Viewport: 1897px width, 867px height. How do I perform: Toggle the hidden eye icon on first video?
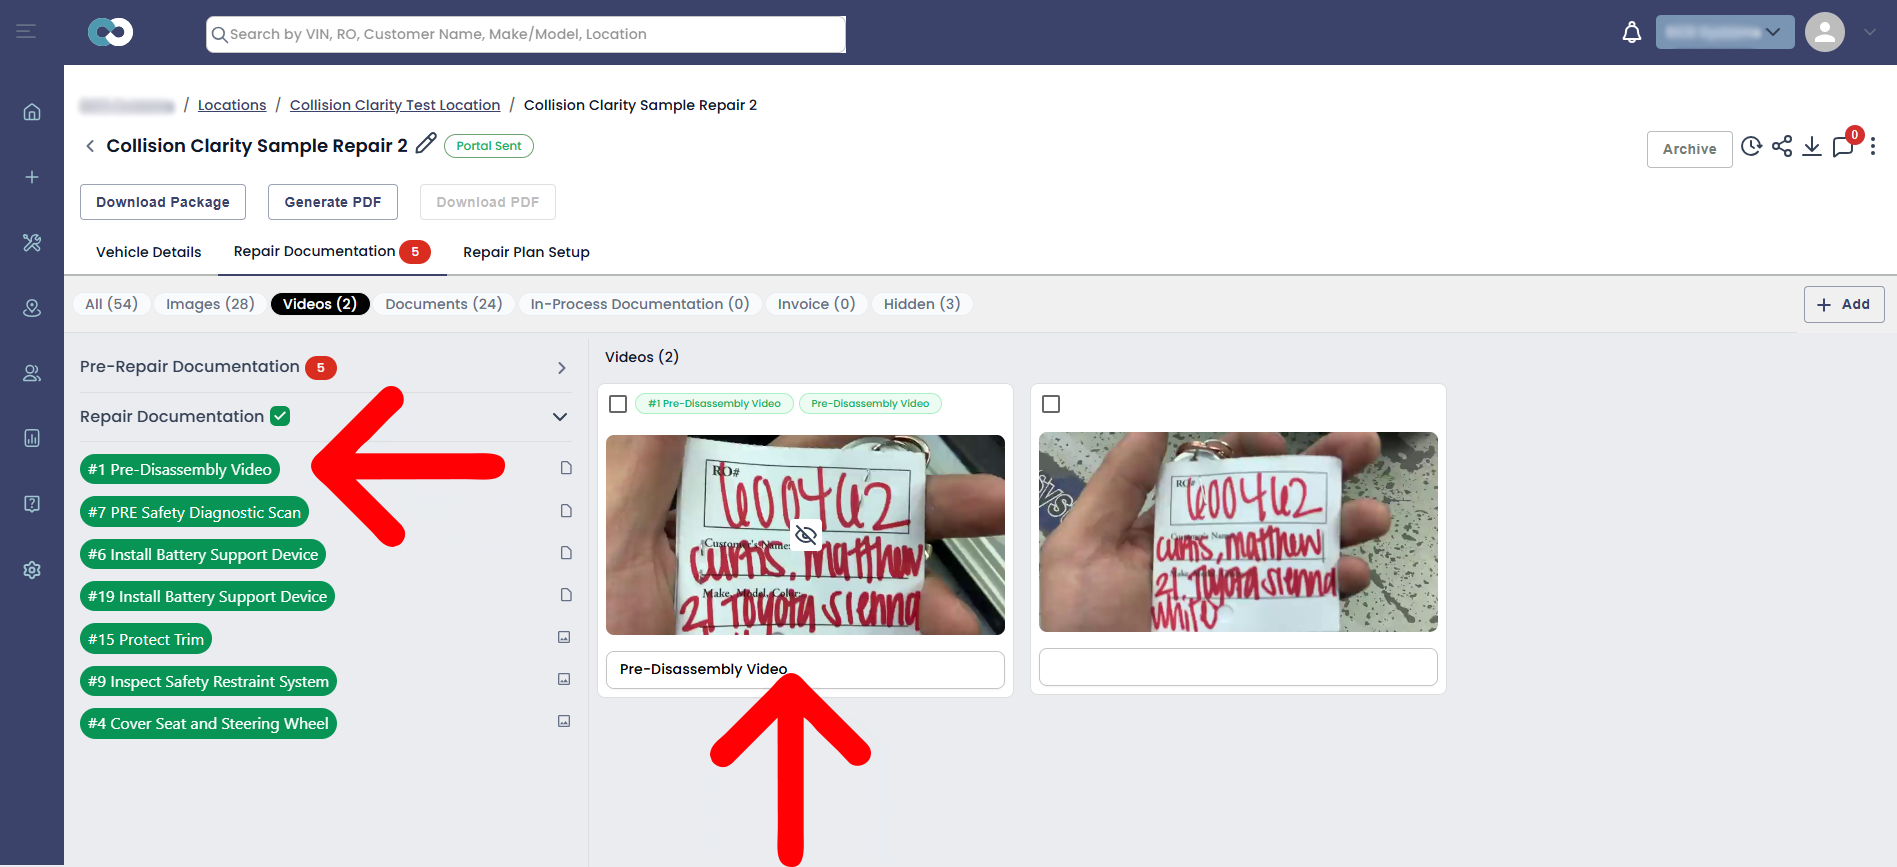[806, 536]
